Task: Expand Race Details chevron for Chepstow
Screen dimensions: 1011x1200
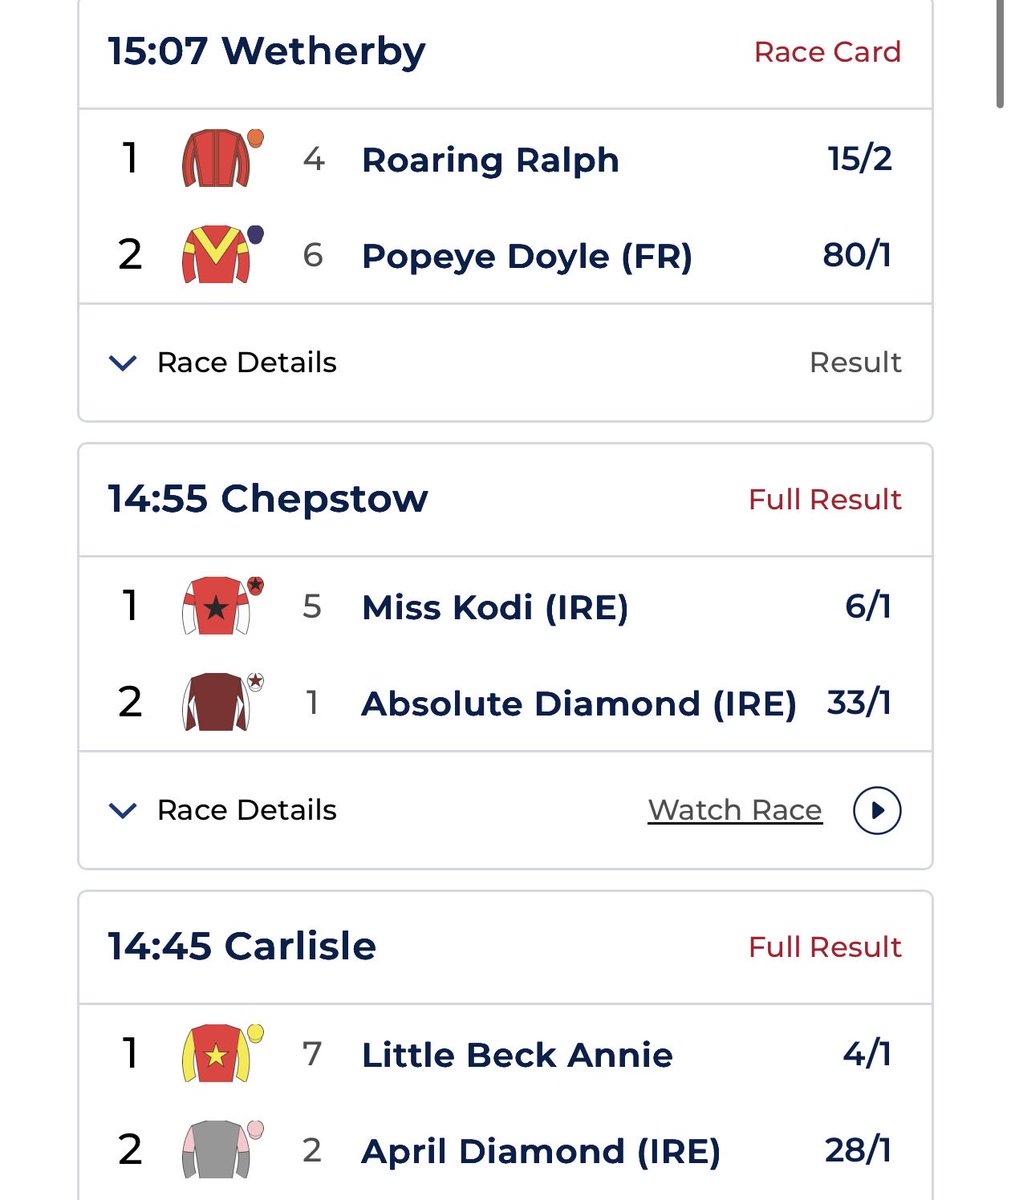Action: (x=122, y=811)
